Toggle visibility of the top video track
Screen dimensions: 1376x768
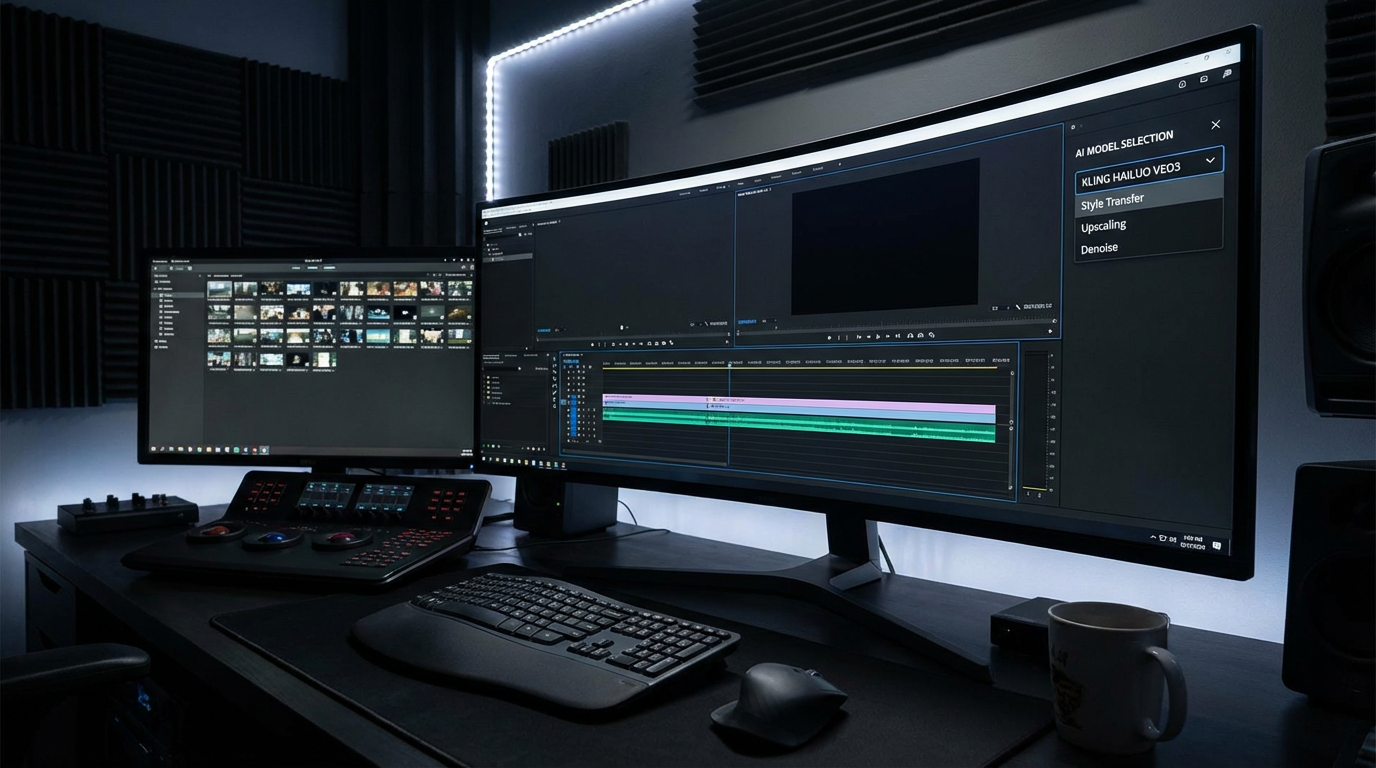569,371
